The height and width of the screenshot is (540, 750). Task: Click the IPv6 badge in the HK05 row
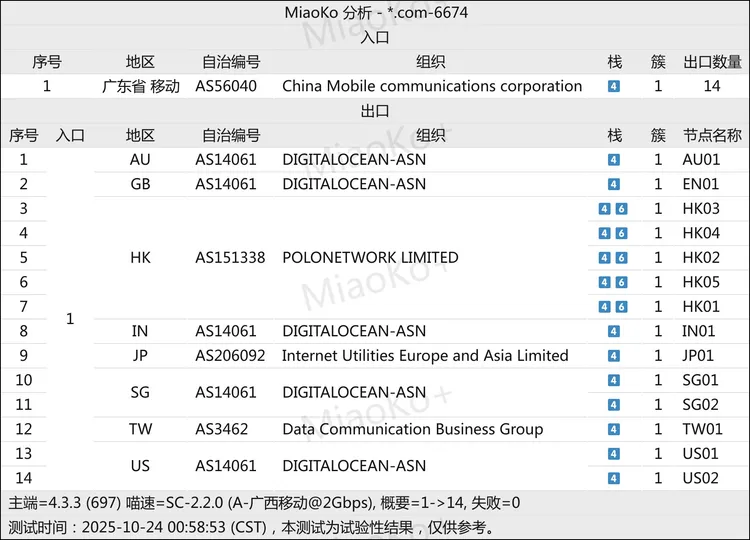621,282
